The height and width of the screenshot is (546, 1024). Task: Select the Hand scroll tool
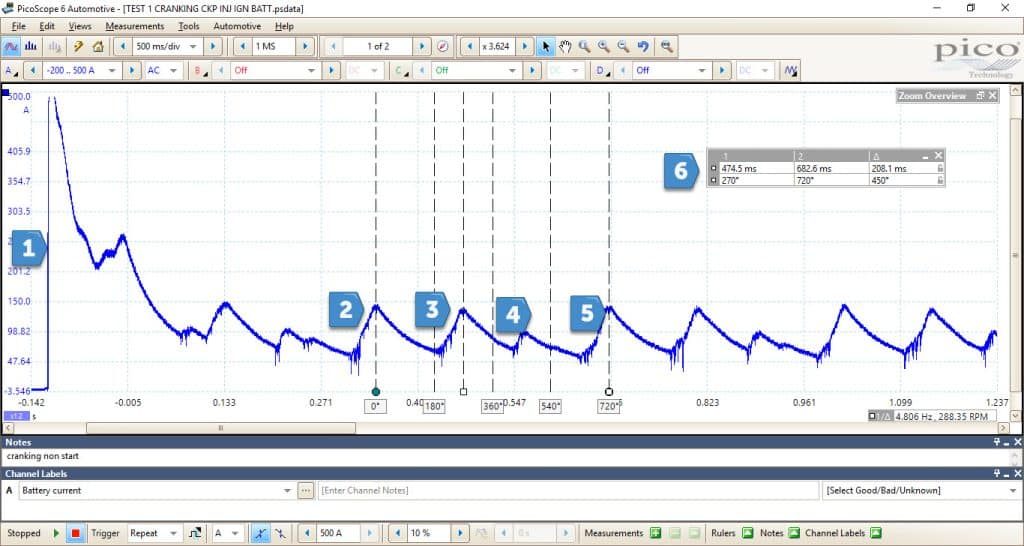(565, 46)
